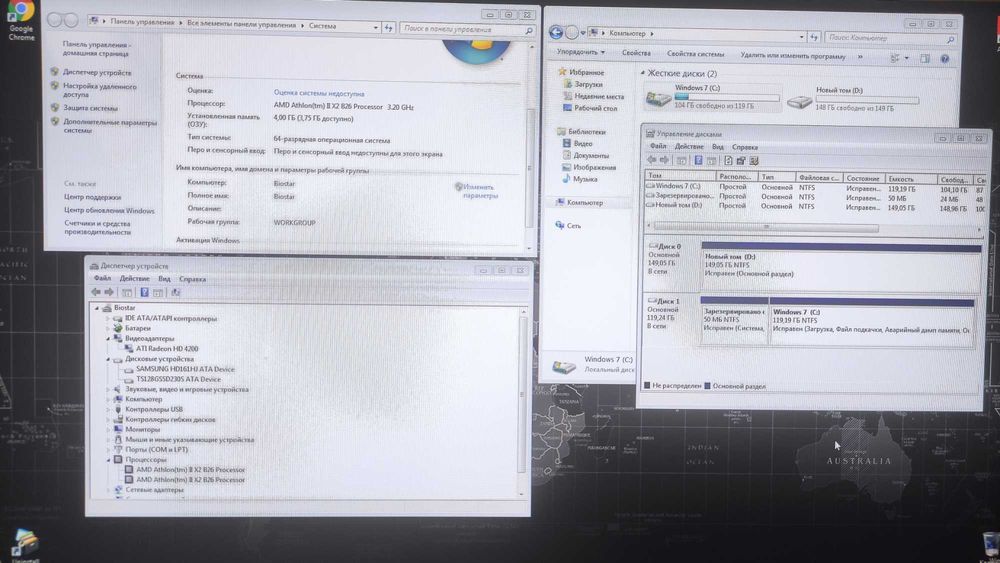
Task: Expand sound, video and game devices node
Action: [108, 389]
